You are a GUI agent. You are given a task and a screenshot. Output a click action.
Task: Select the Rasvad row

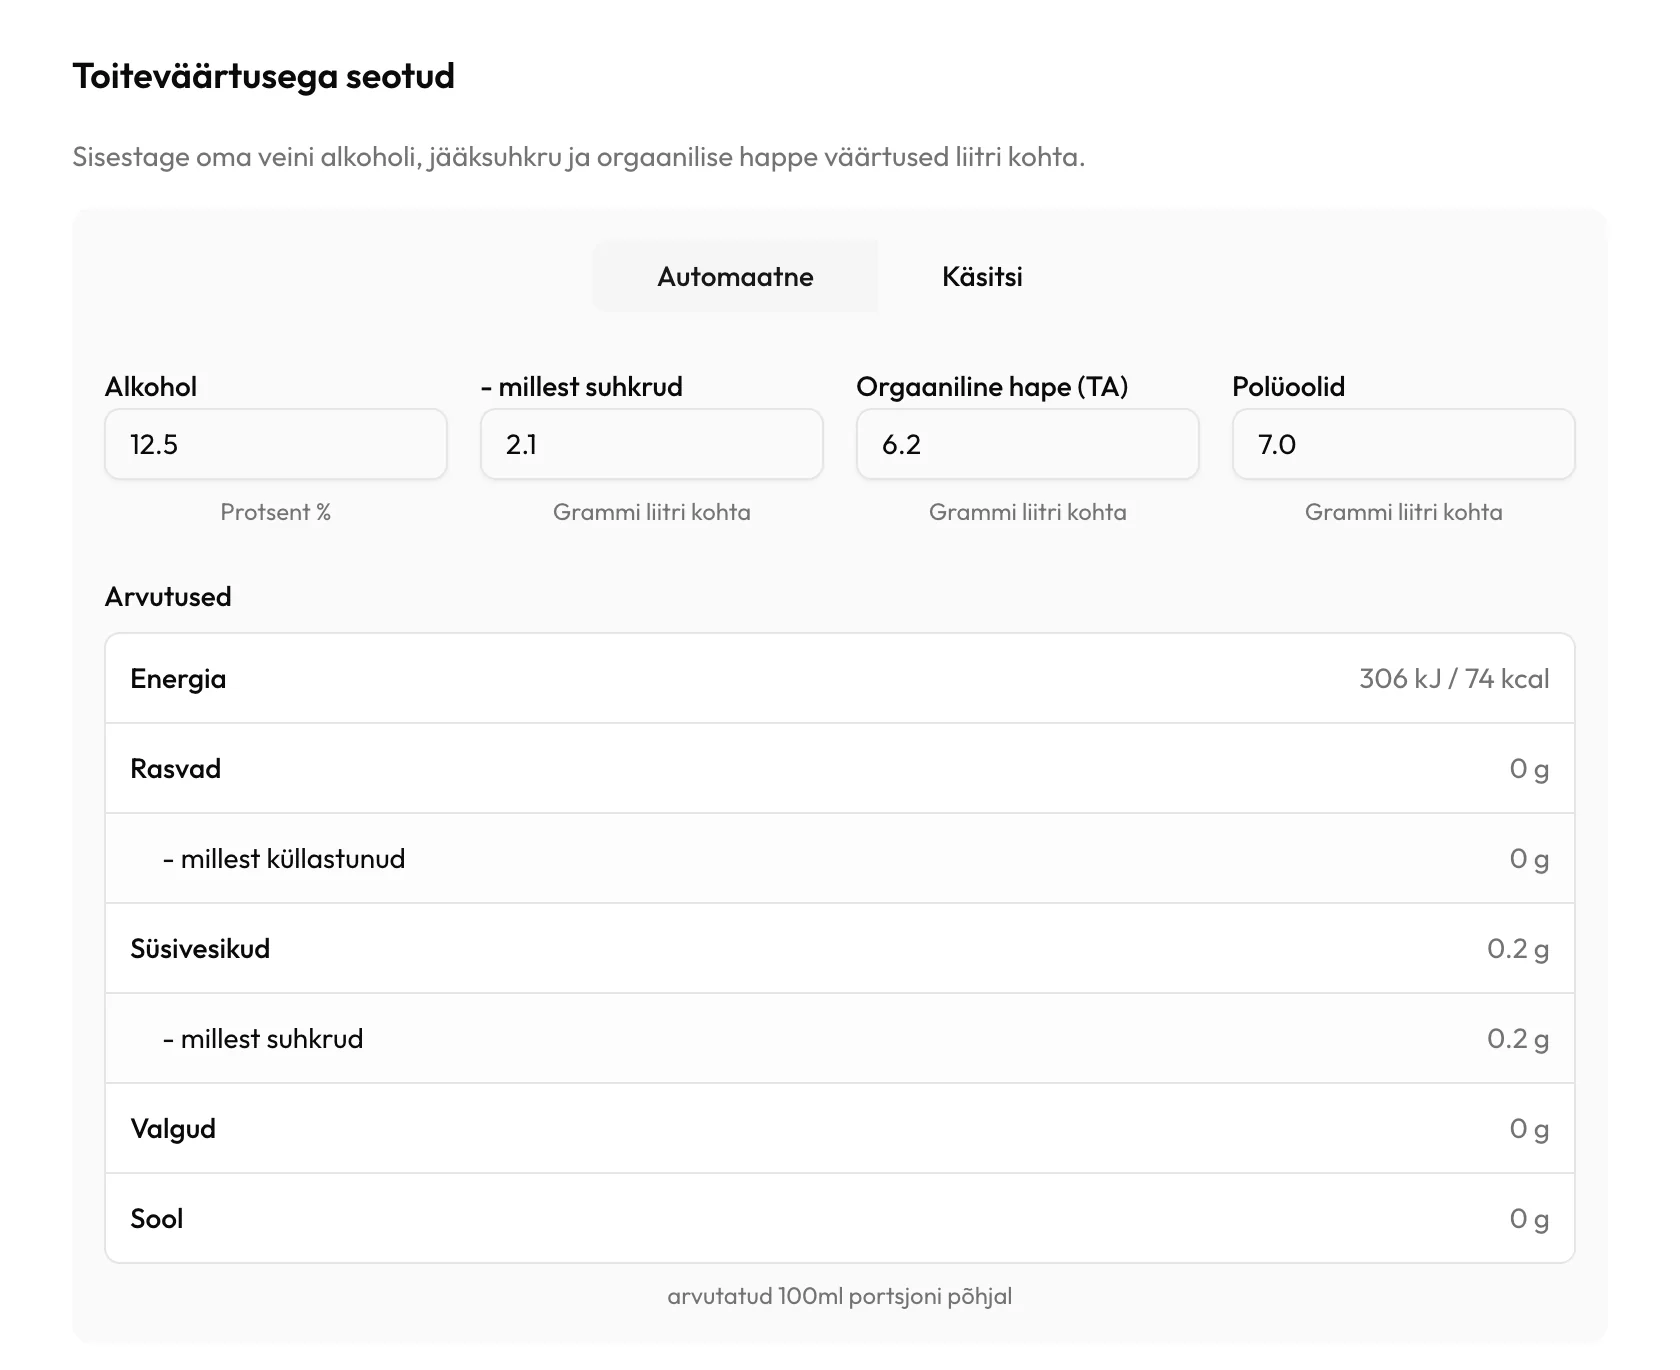click(x=840, y=768)
